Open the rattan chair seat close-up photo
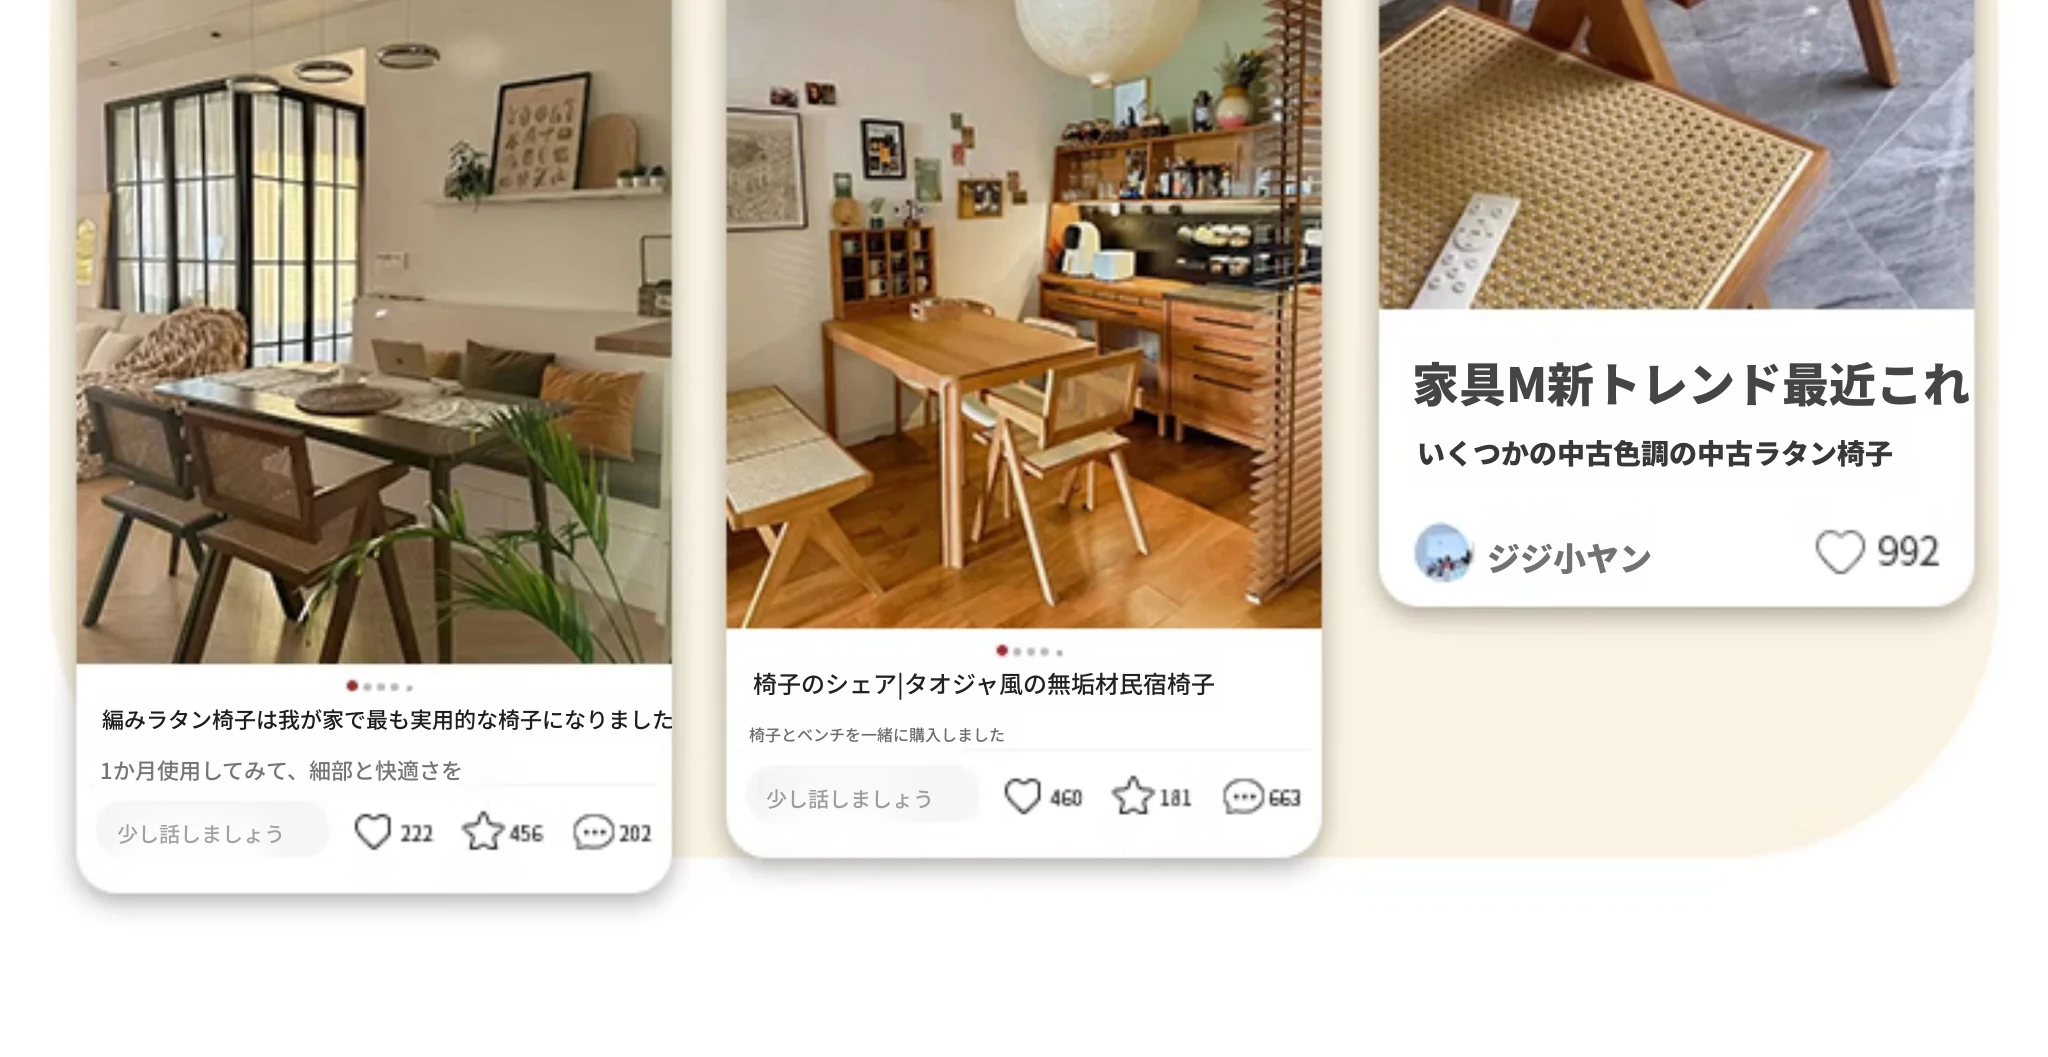2048x1057 pixels. pos(1676,155)
